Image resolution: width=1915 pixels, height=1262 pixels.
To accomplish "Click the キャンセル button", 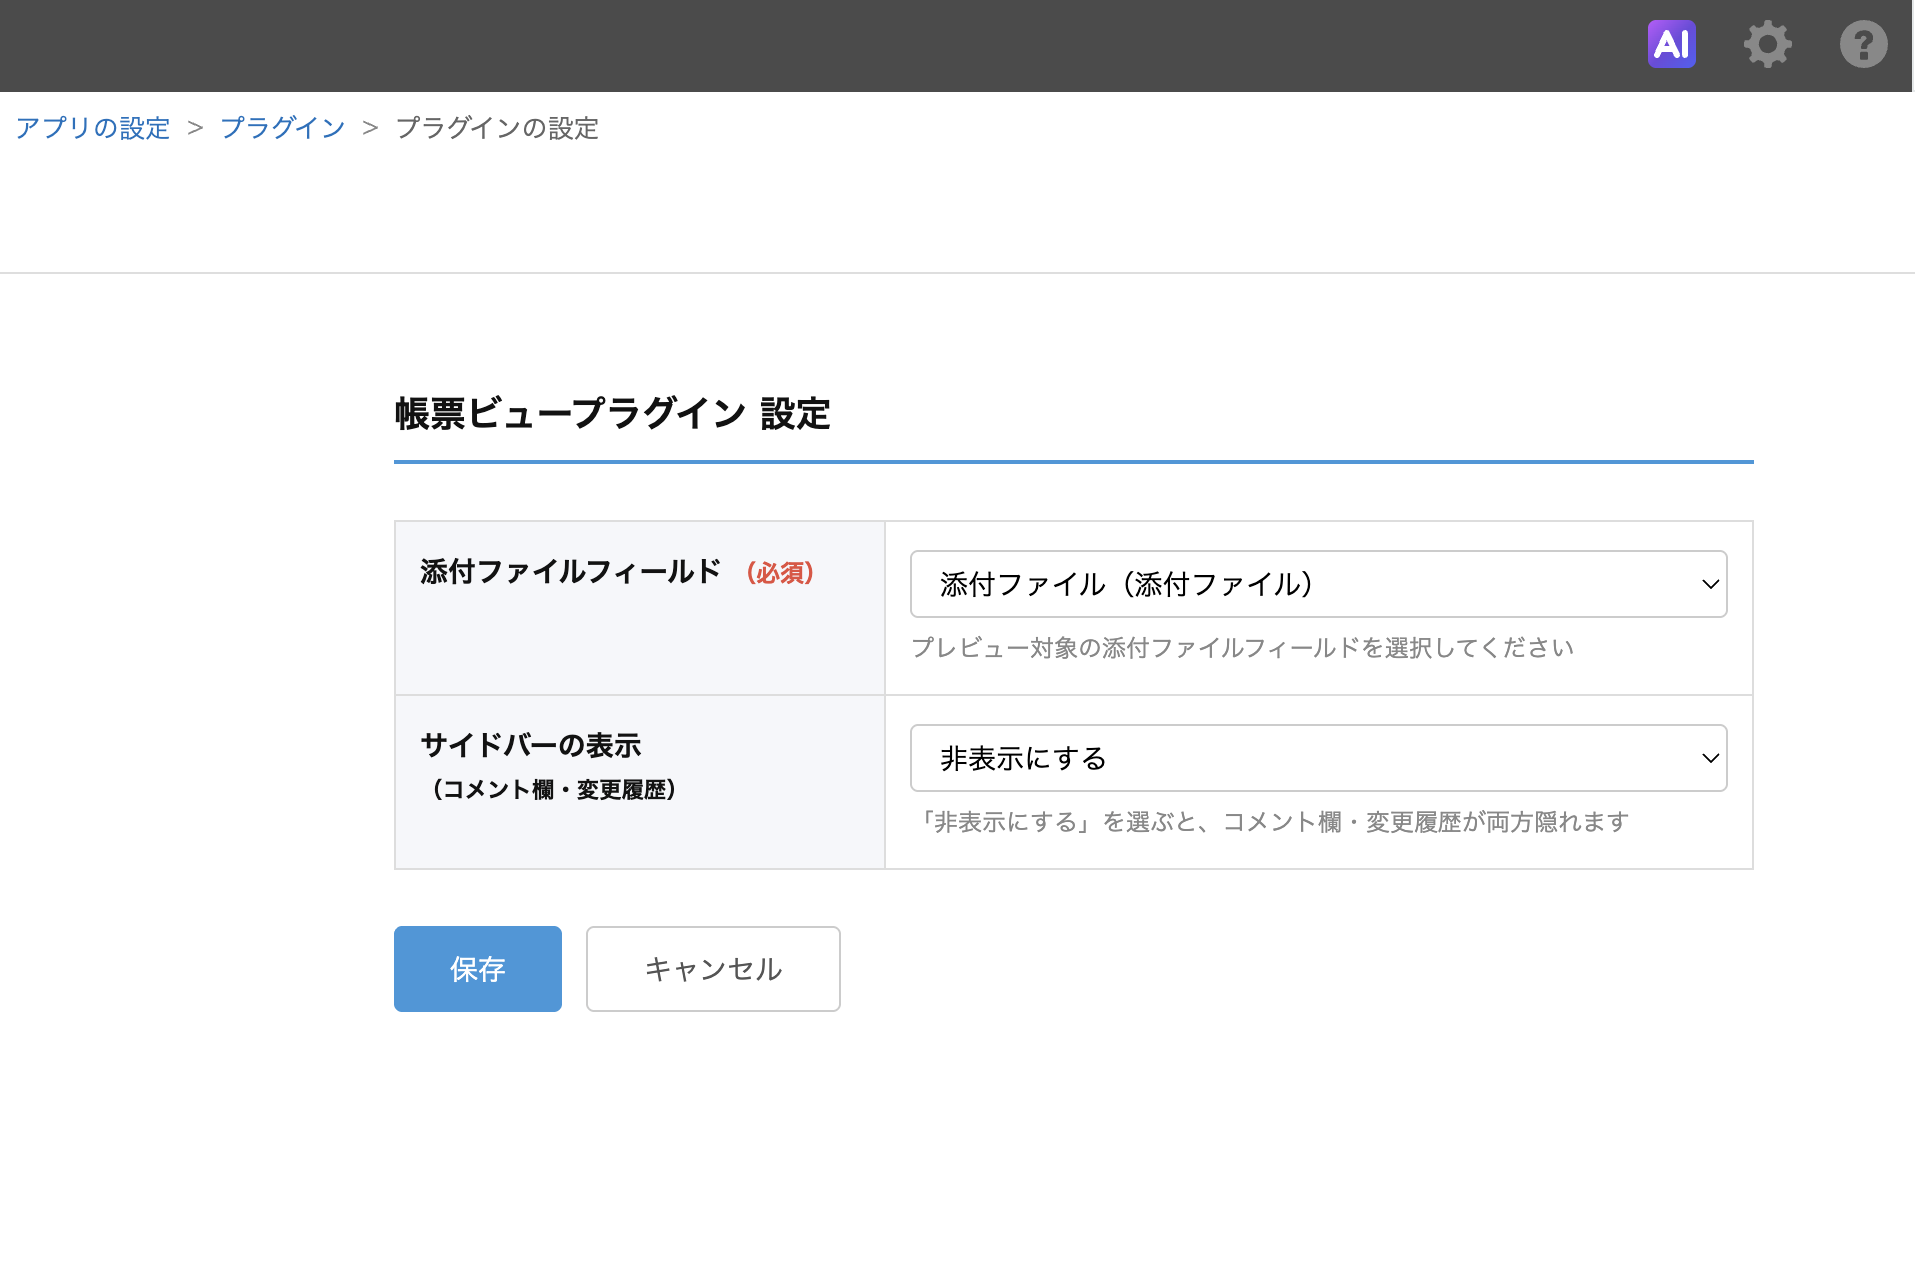I will [713, 968].
